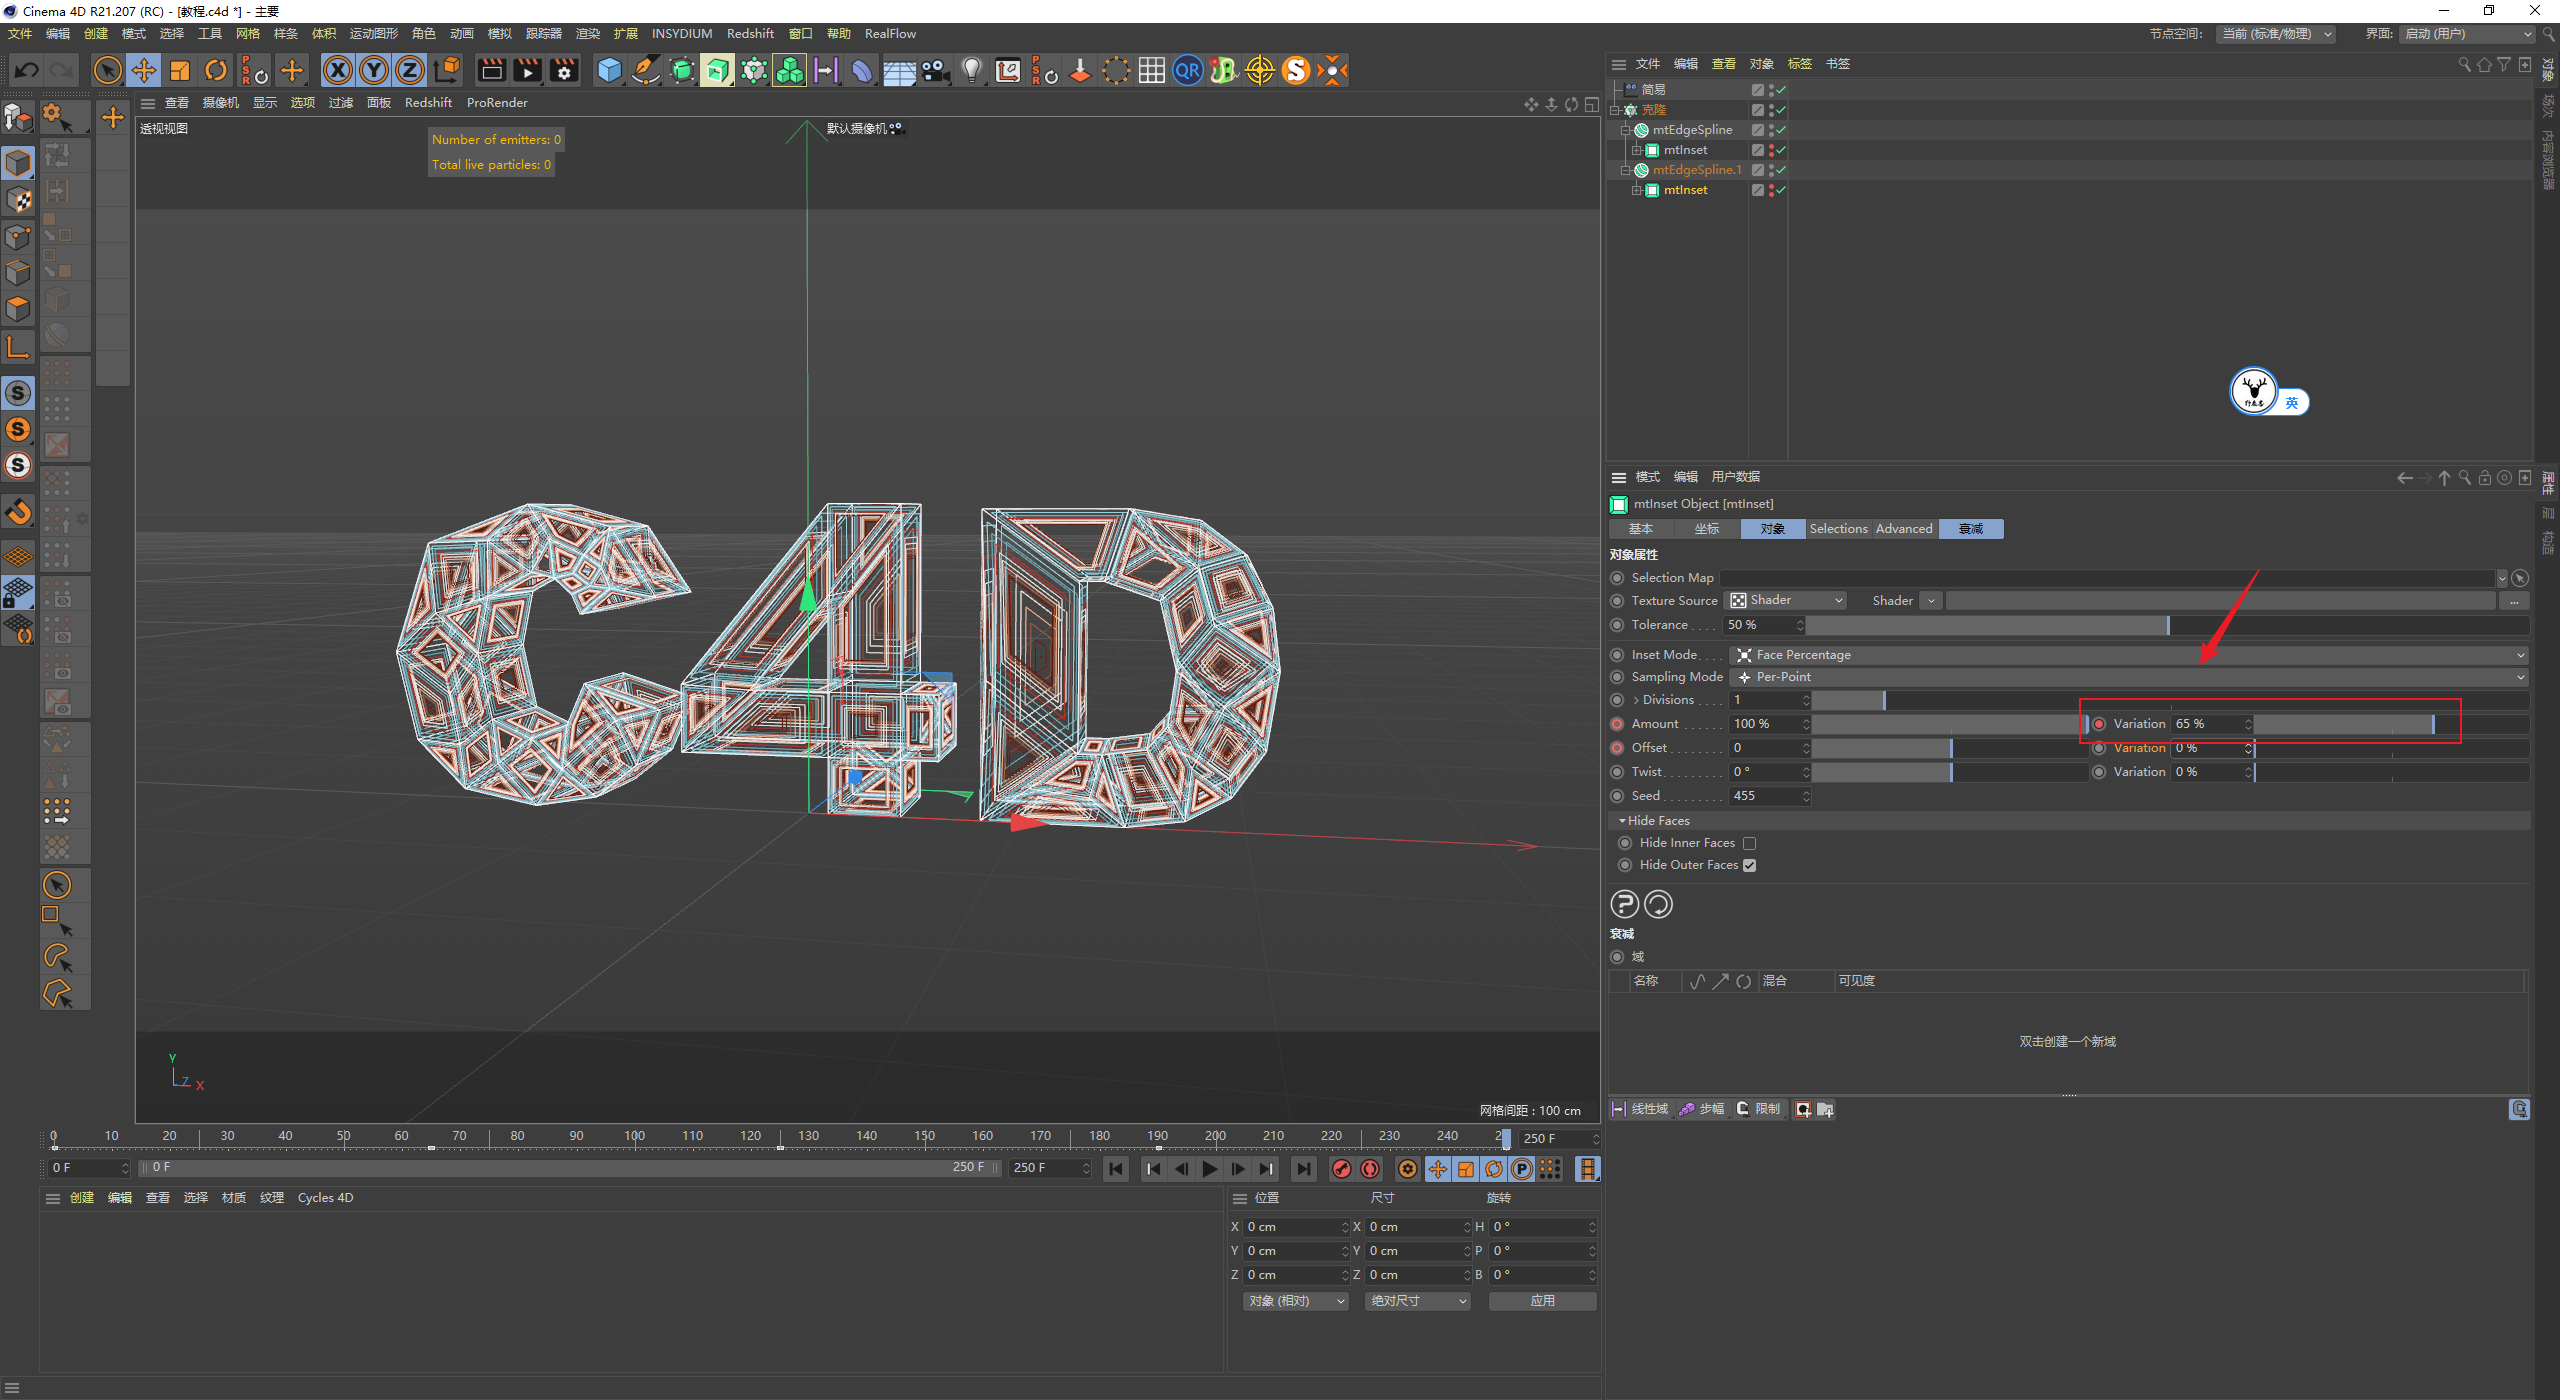Enable the Axis L-shaped tool
This screenshot has width=2560, height=1400.
tap(18, 347)
